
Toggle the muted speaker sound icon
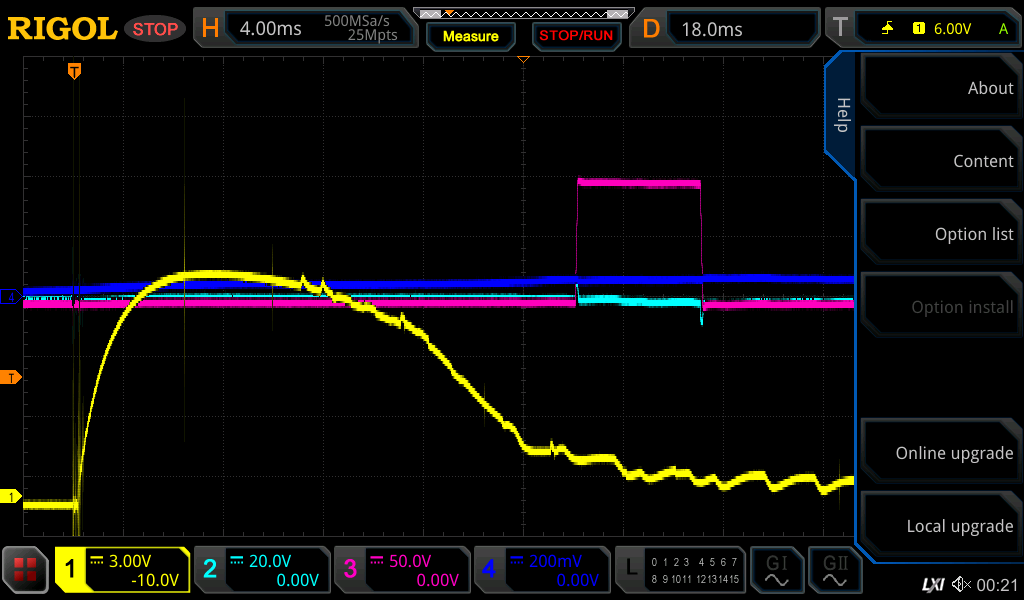click(961, 583)
